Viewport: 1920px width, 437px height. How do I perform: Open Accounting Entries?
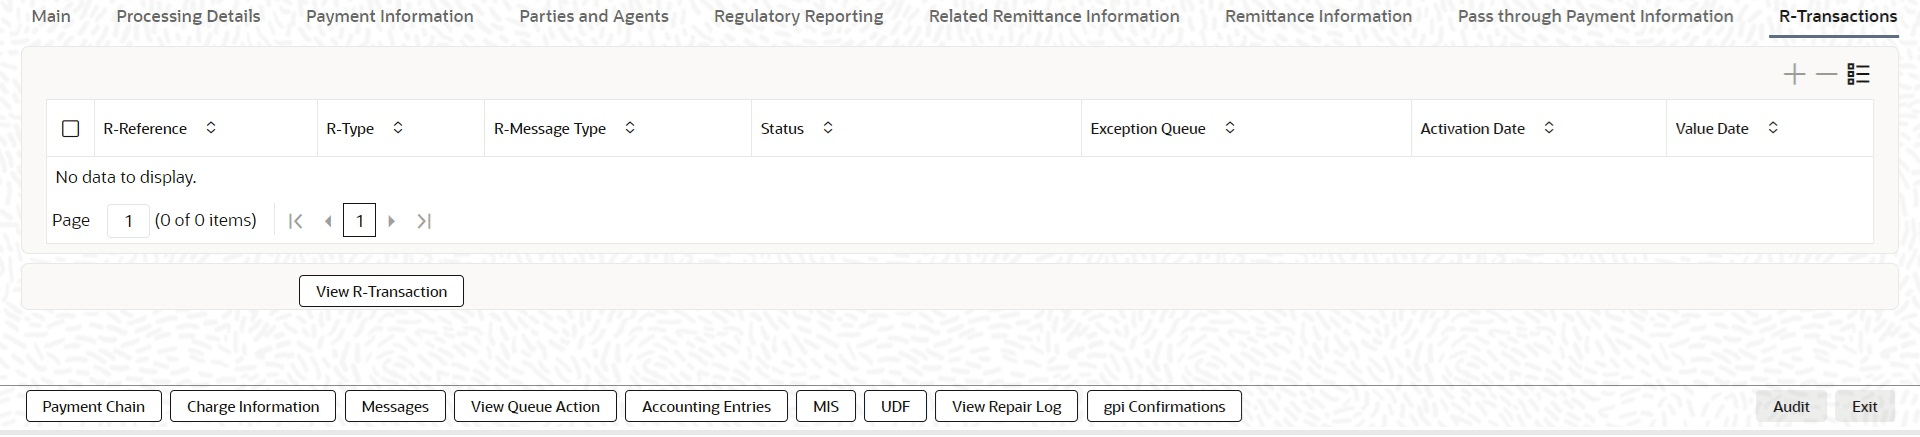coord(706,407)
